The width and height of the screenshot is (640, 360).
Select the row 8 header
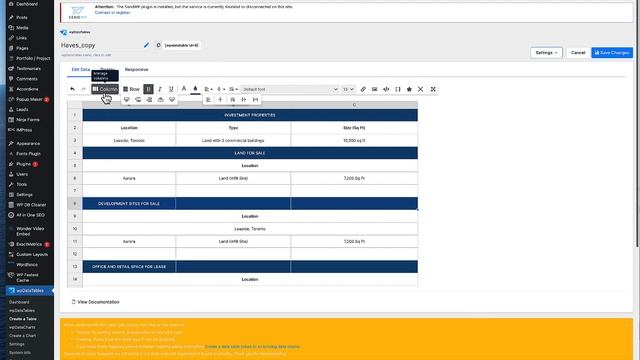pyautogui.click(x=75, y=203)
